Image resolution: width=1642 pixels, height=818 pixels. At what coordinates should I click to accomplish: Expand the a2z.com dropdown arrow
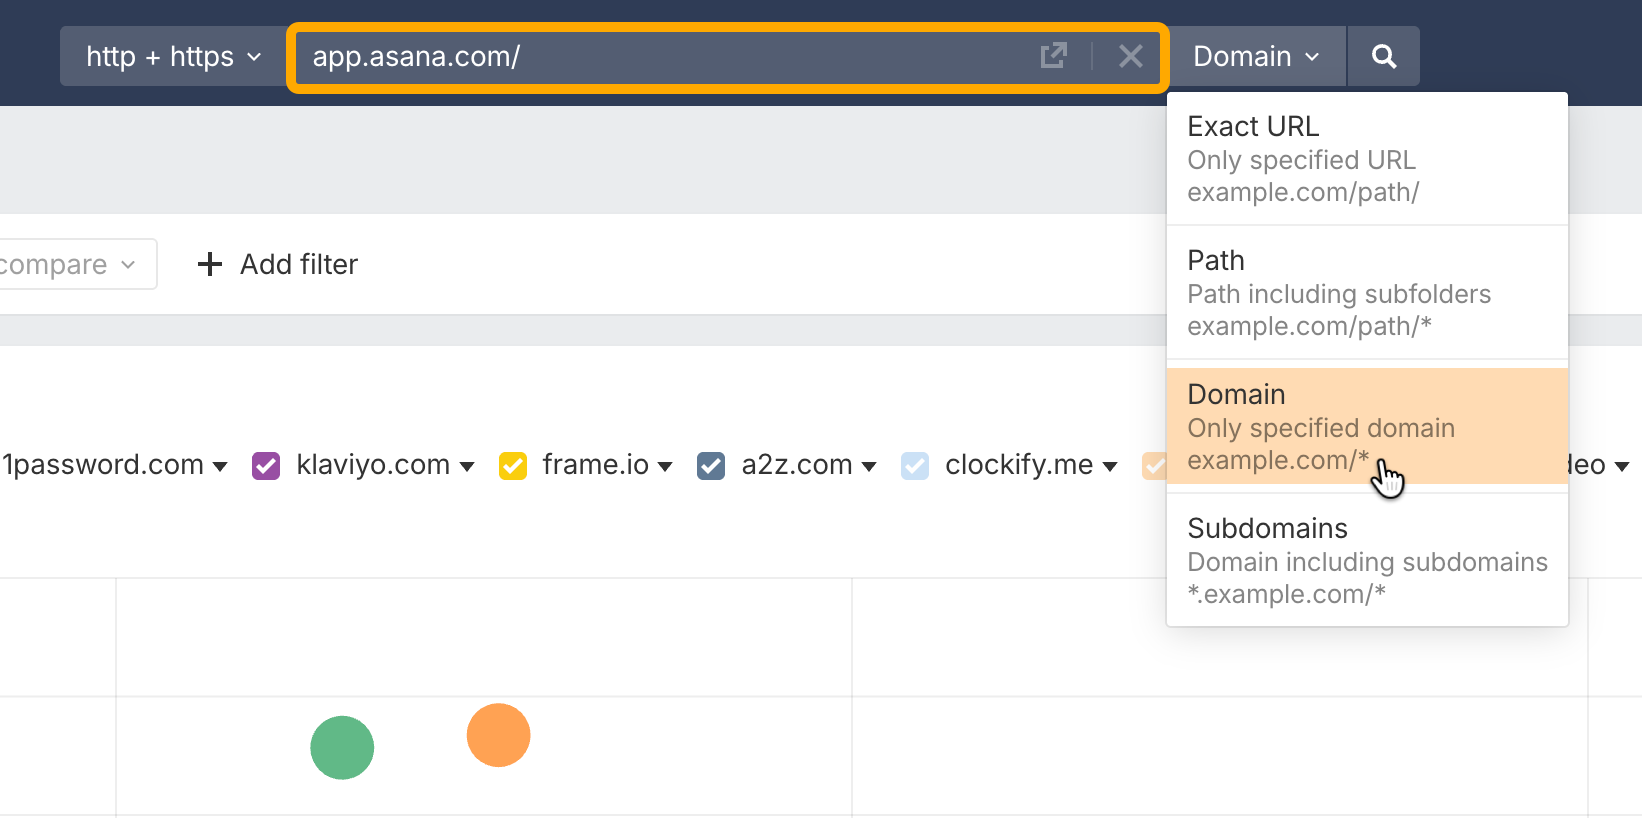click(x=869, y=466)
